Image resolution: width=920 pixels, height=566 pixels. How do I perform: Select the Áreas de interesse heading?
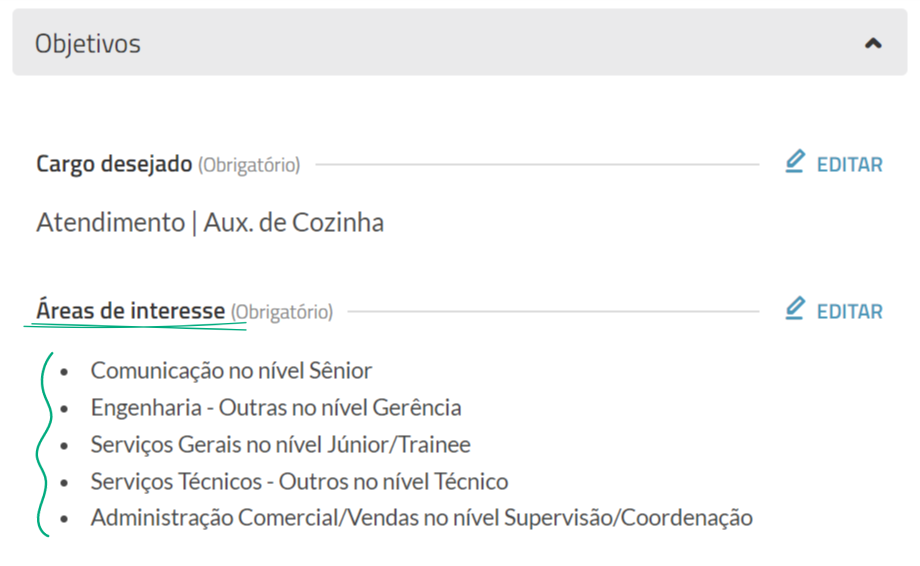[x=131, y=310]
